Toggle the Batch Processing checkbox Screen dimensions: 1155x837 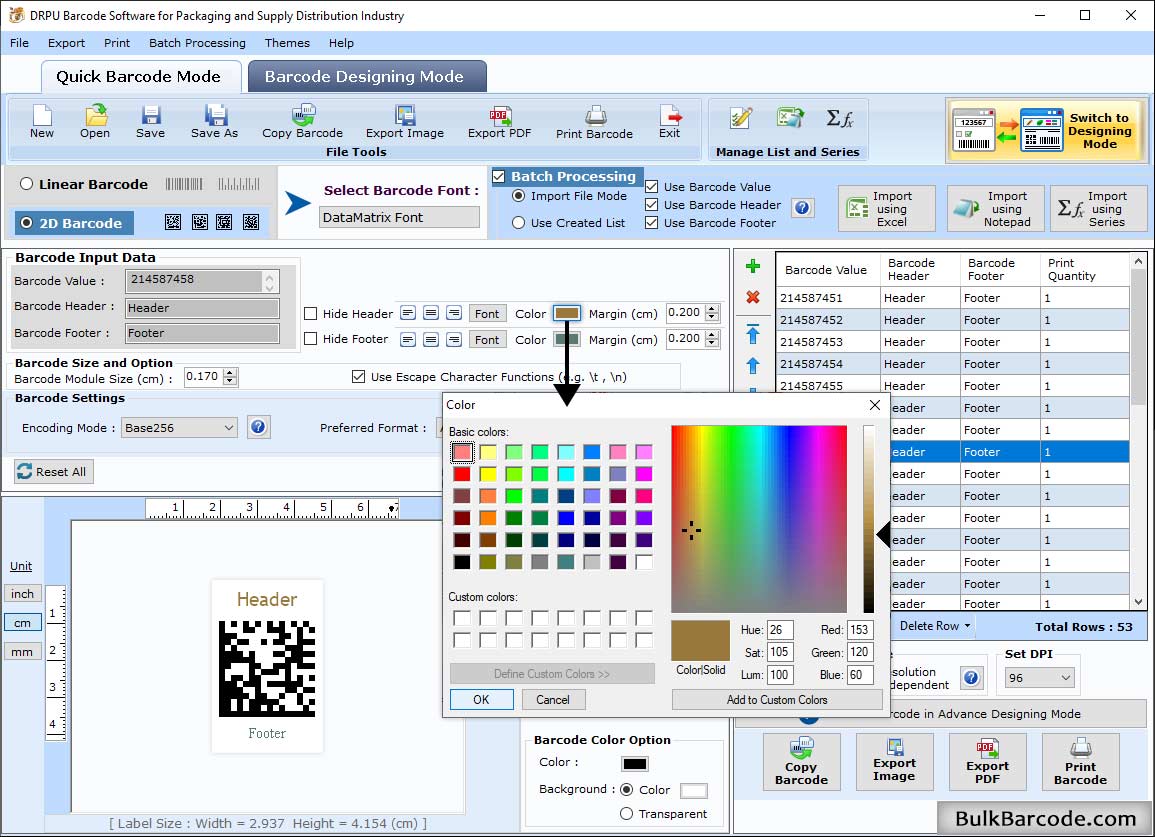pyautogui.click(x=499, y=176)
